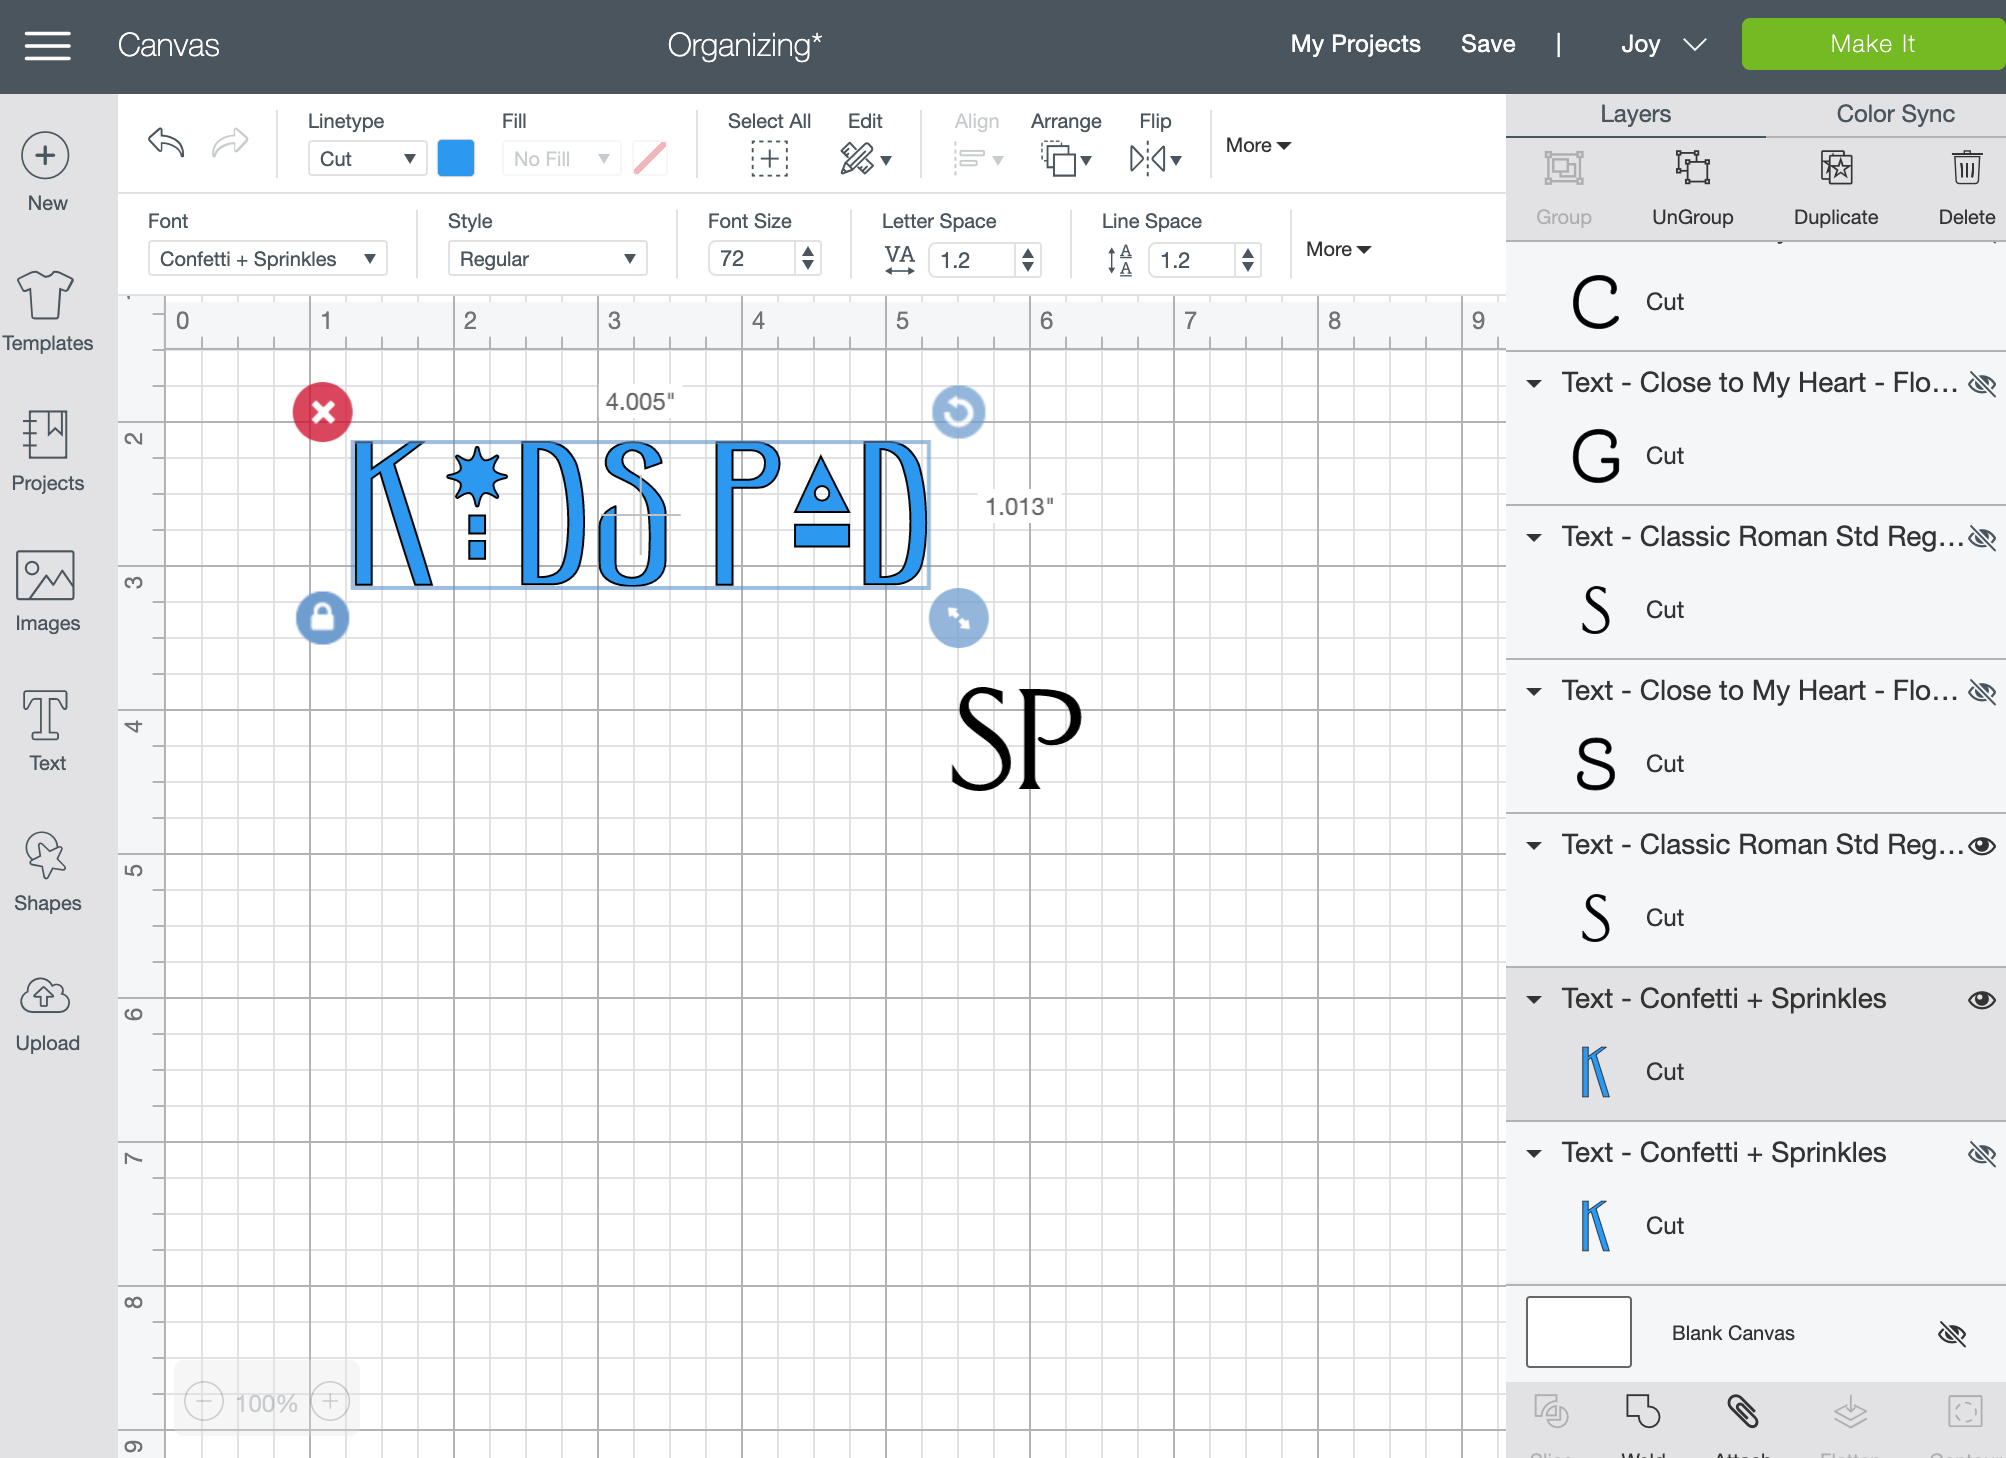Show the first Close to My Heart layer

pyautogui.click(x=1981, y=384)
